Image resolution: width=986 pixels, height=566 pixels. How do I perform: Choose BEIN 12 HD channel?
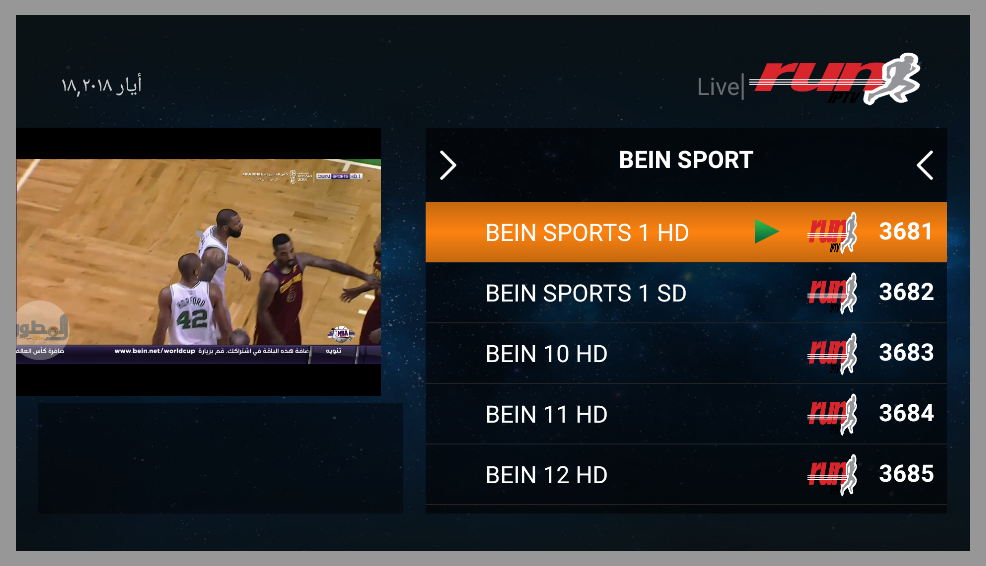tap(686, 474)
